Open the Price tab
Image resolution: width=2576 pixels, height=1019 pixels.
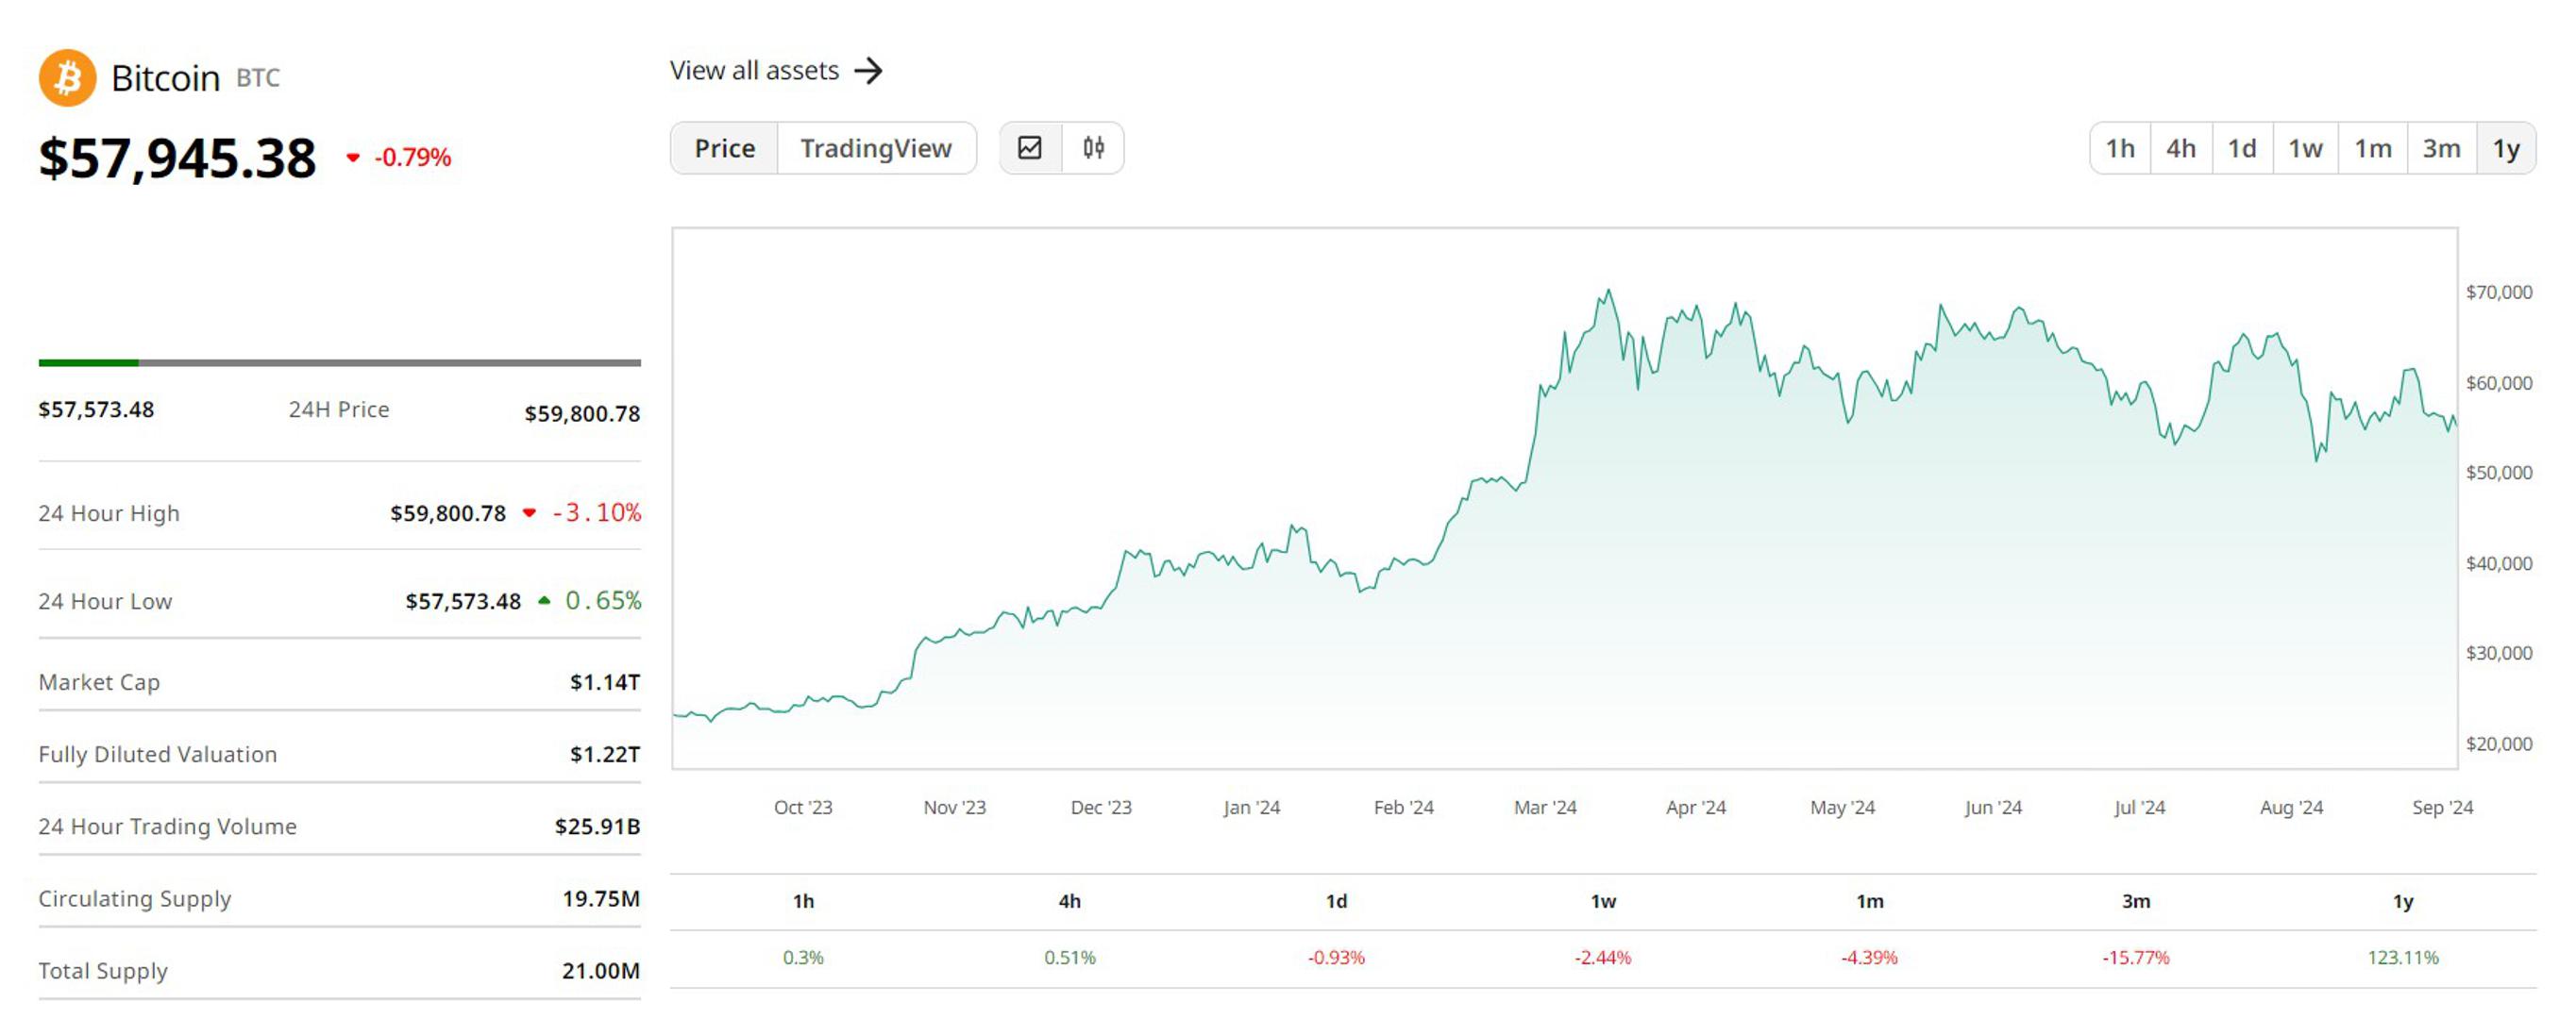tap(724, 148)
